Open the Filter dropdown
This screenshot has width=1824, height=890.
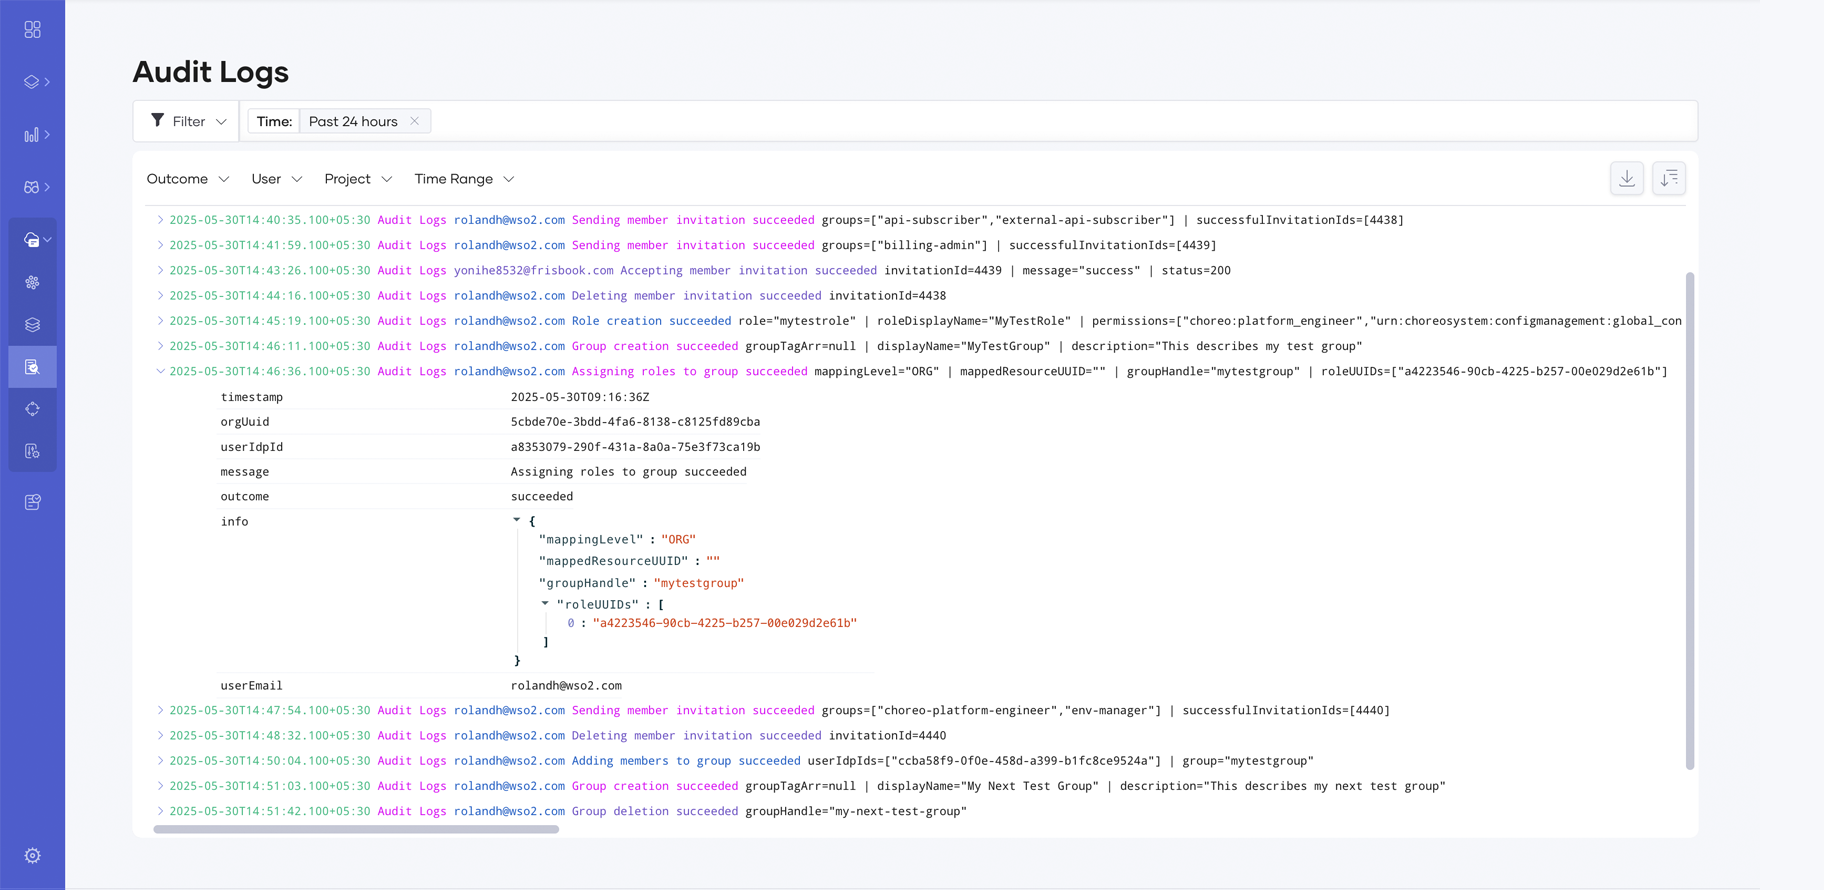coord(187,121)
